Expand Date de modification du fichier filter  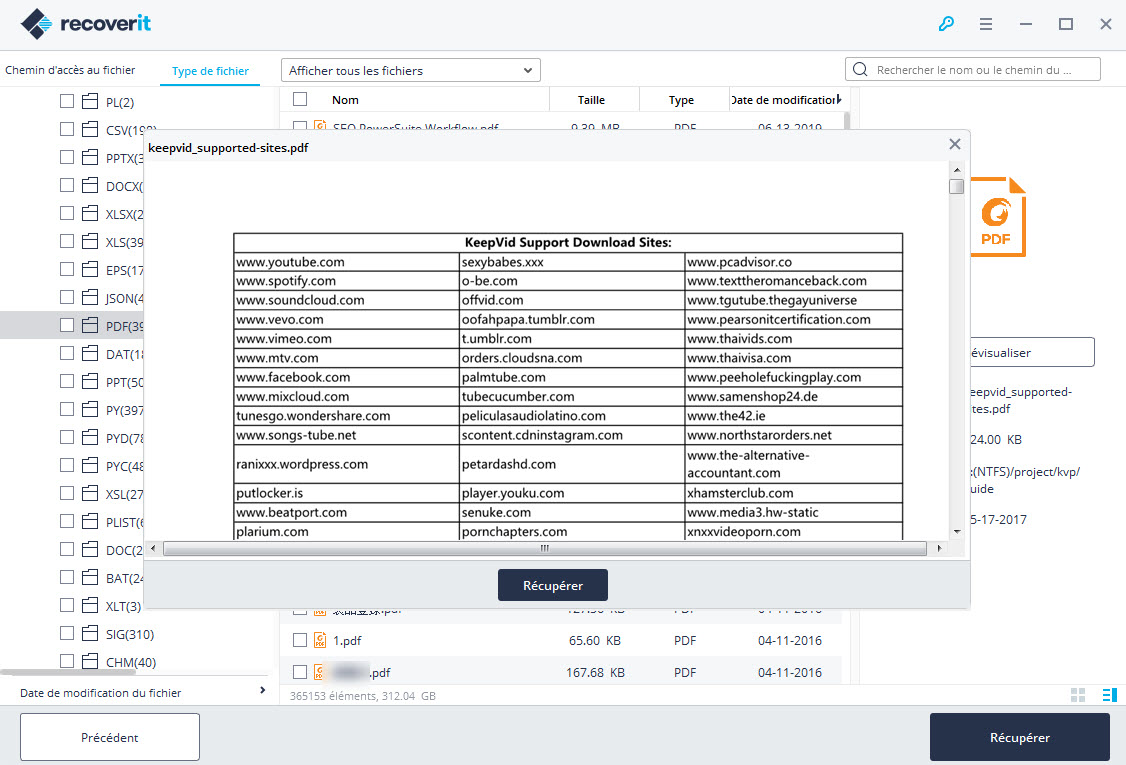coord(263,690)
